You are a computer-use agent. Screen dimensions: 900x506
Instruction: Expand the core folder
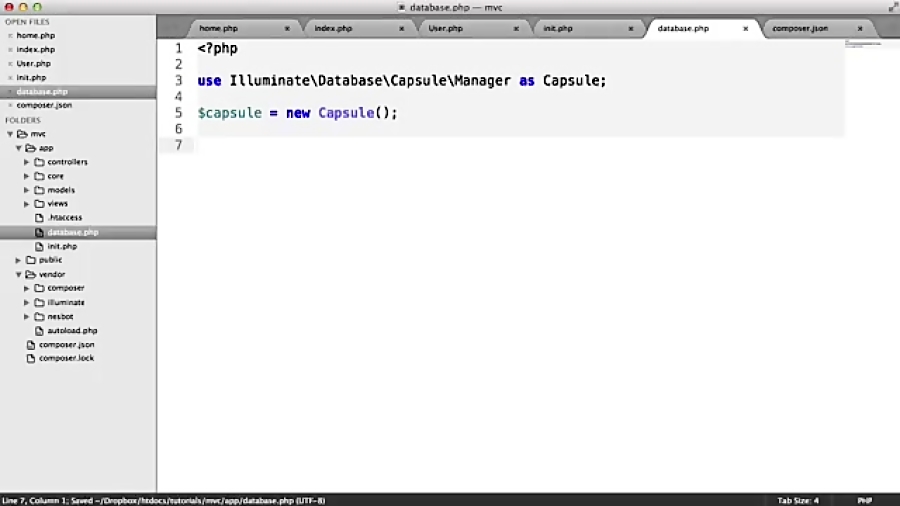tap(26, 176)
